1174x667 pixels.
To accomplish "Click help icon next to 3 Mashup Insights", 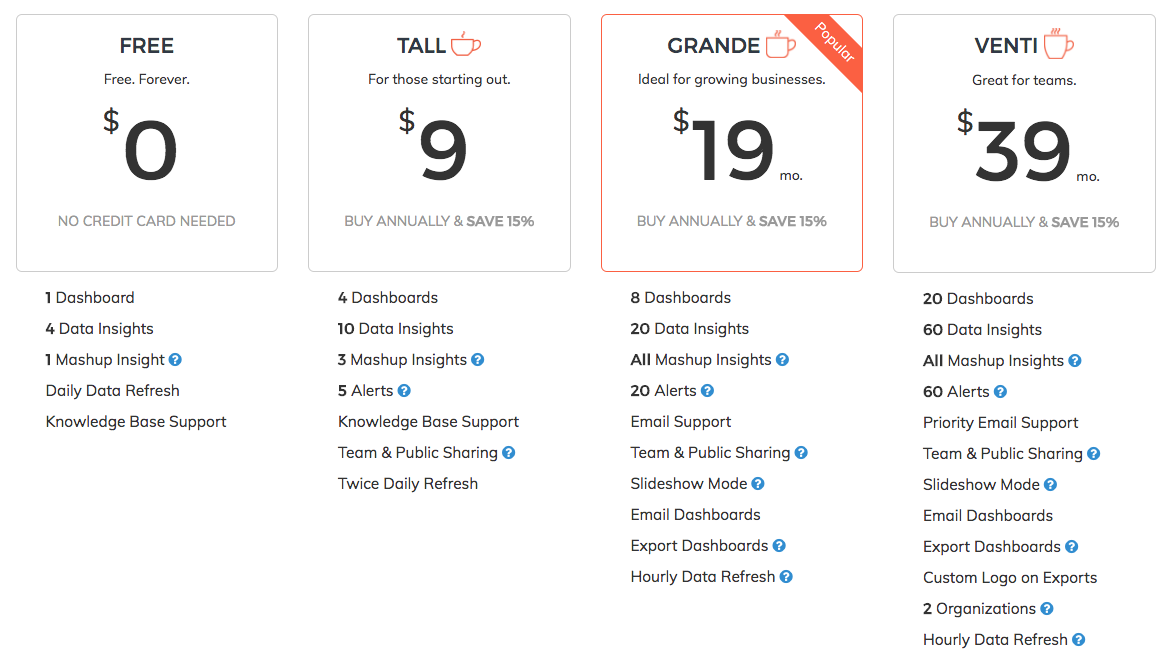I will [x=478, y=360].
